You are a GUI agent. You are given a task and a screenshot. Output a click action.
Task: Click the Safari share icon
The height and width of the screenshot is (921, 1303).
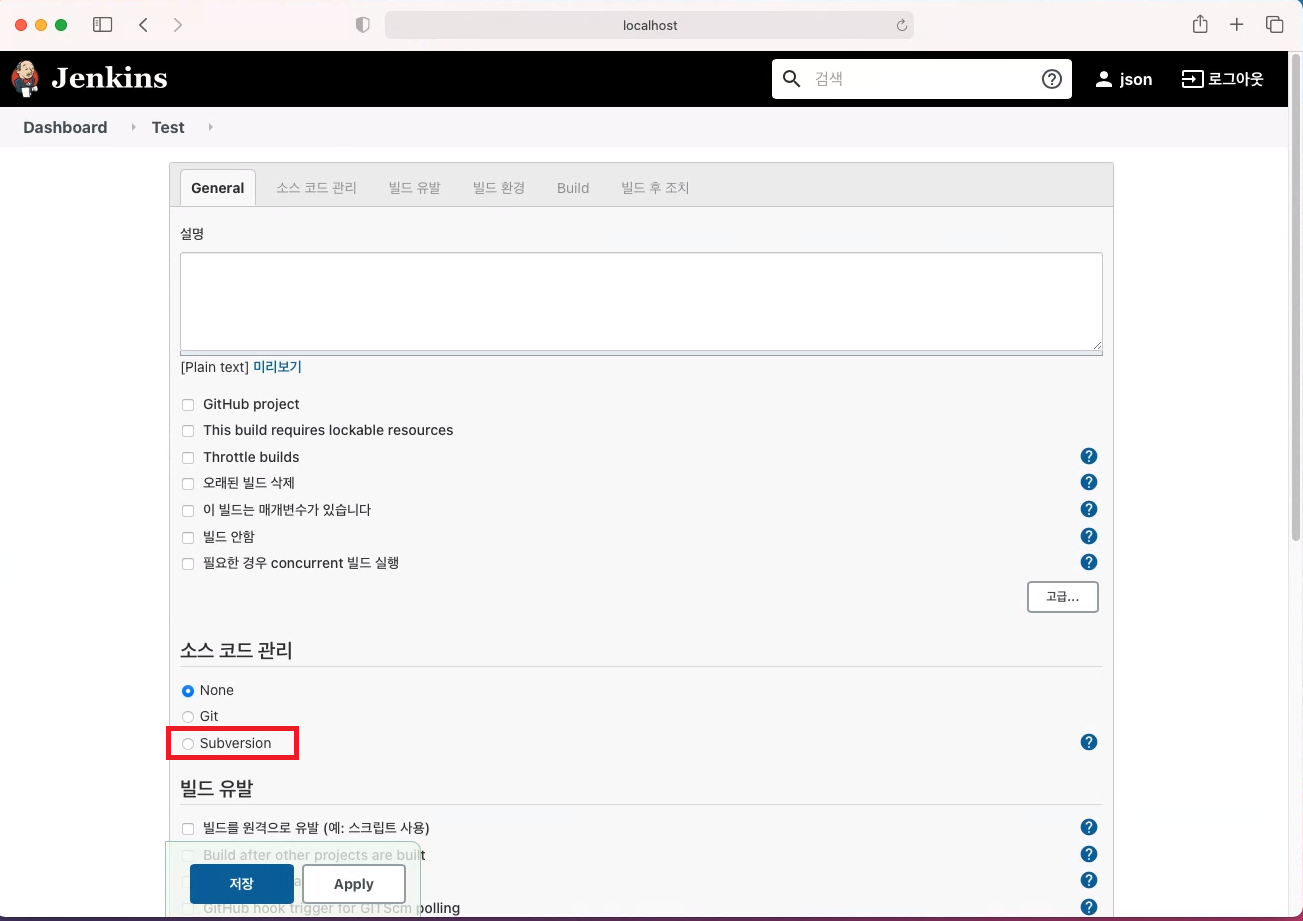(x=1200, y=25)
